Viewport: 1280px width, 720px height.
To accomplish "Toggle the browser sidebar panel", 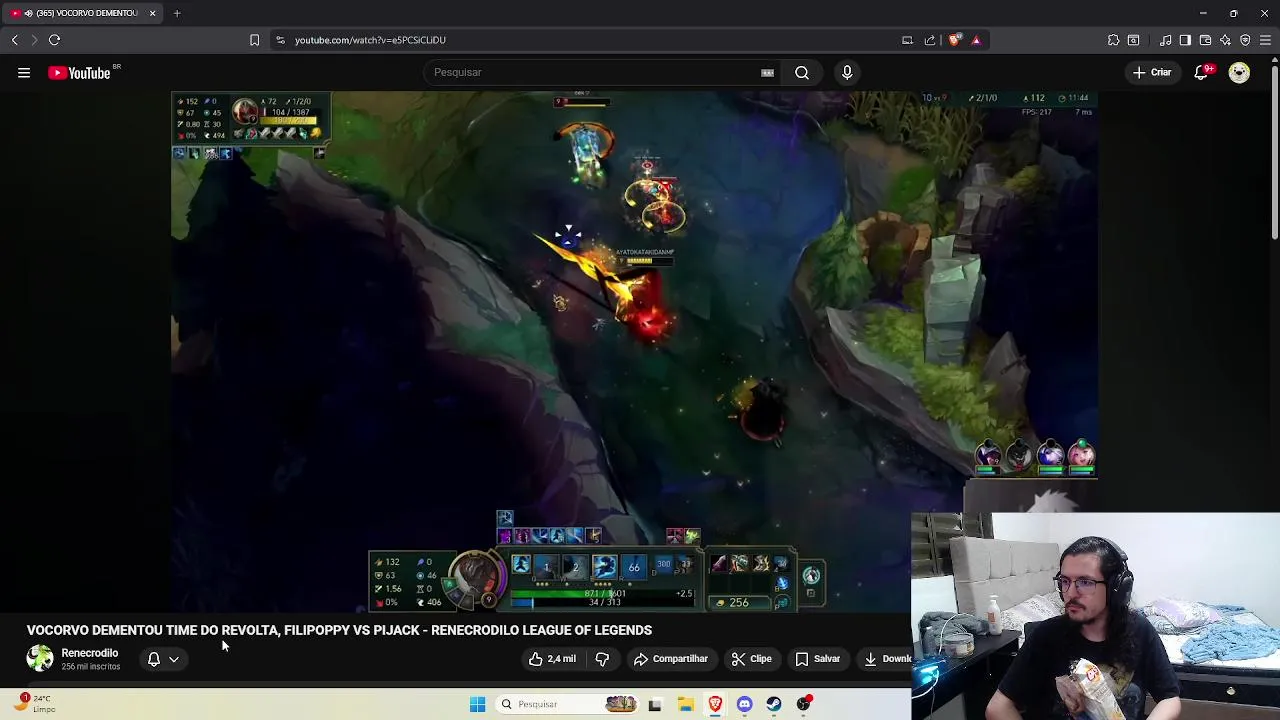I will (x=1185, y=40).
